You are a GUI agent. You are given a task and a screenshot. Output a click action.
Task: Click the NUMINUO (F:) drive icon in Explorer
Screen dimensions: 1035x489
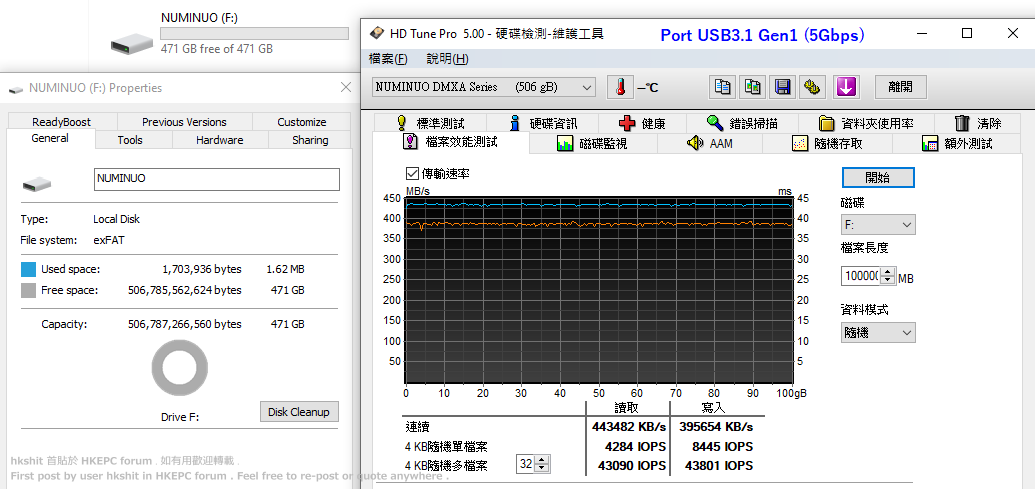pyautogui.click(x=131, y=45)
